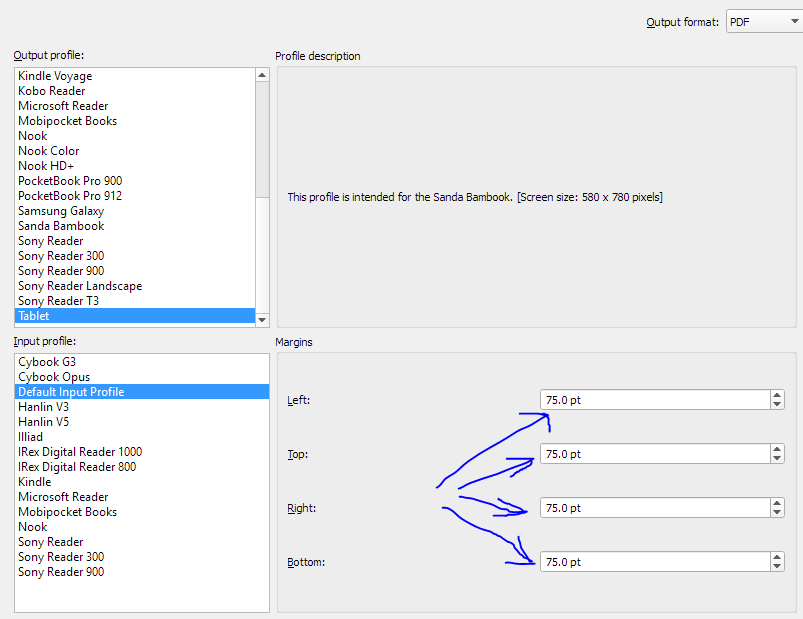Image resolution: width=803 pixels, height=619 pixels.
Task: Select Kindle Voyage output profile
Action: (135, 76)
